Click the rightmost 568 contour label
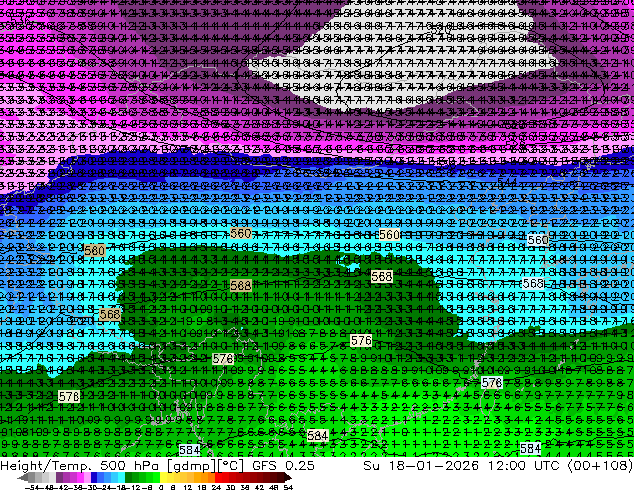634x490 pixels. pyautogui.click(x=533, y=283)
